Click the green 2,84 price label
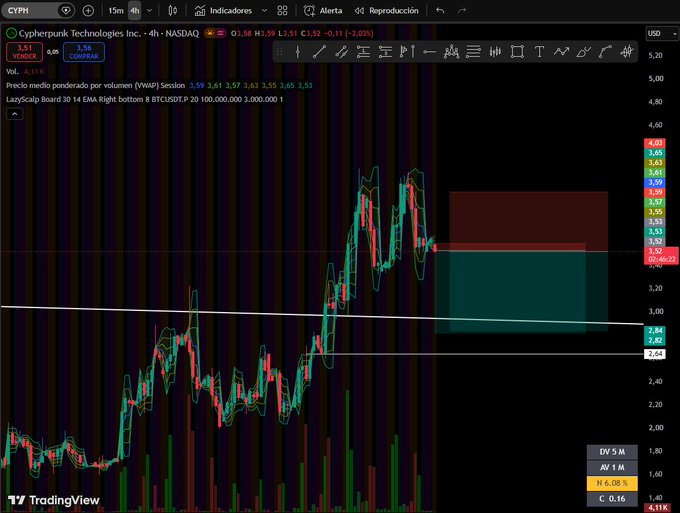This screenshot has height=513, width=680. [x=655, y=330]
